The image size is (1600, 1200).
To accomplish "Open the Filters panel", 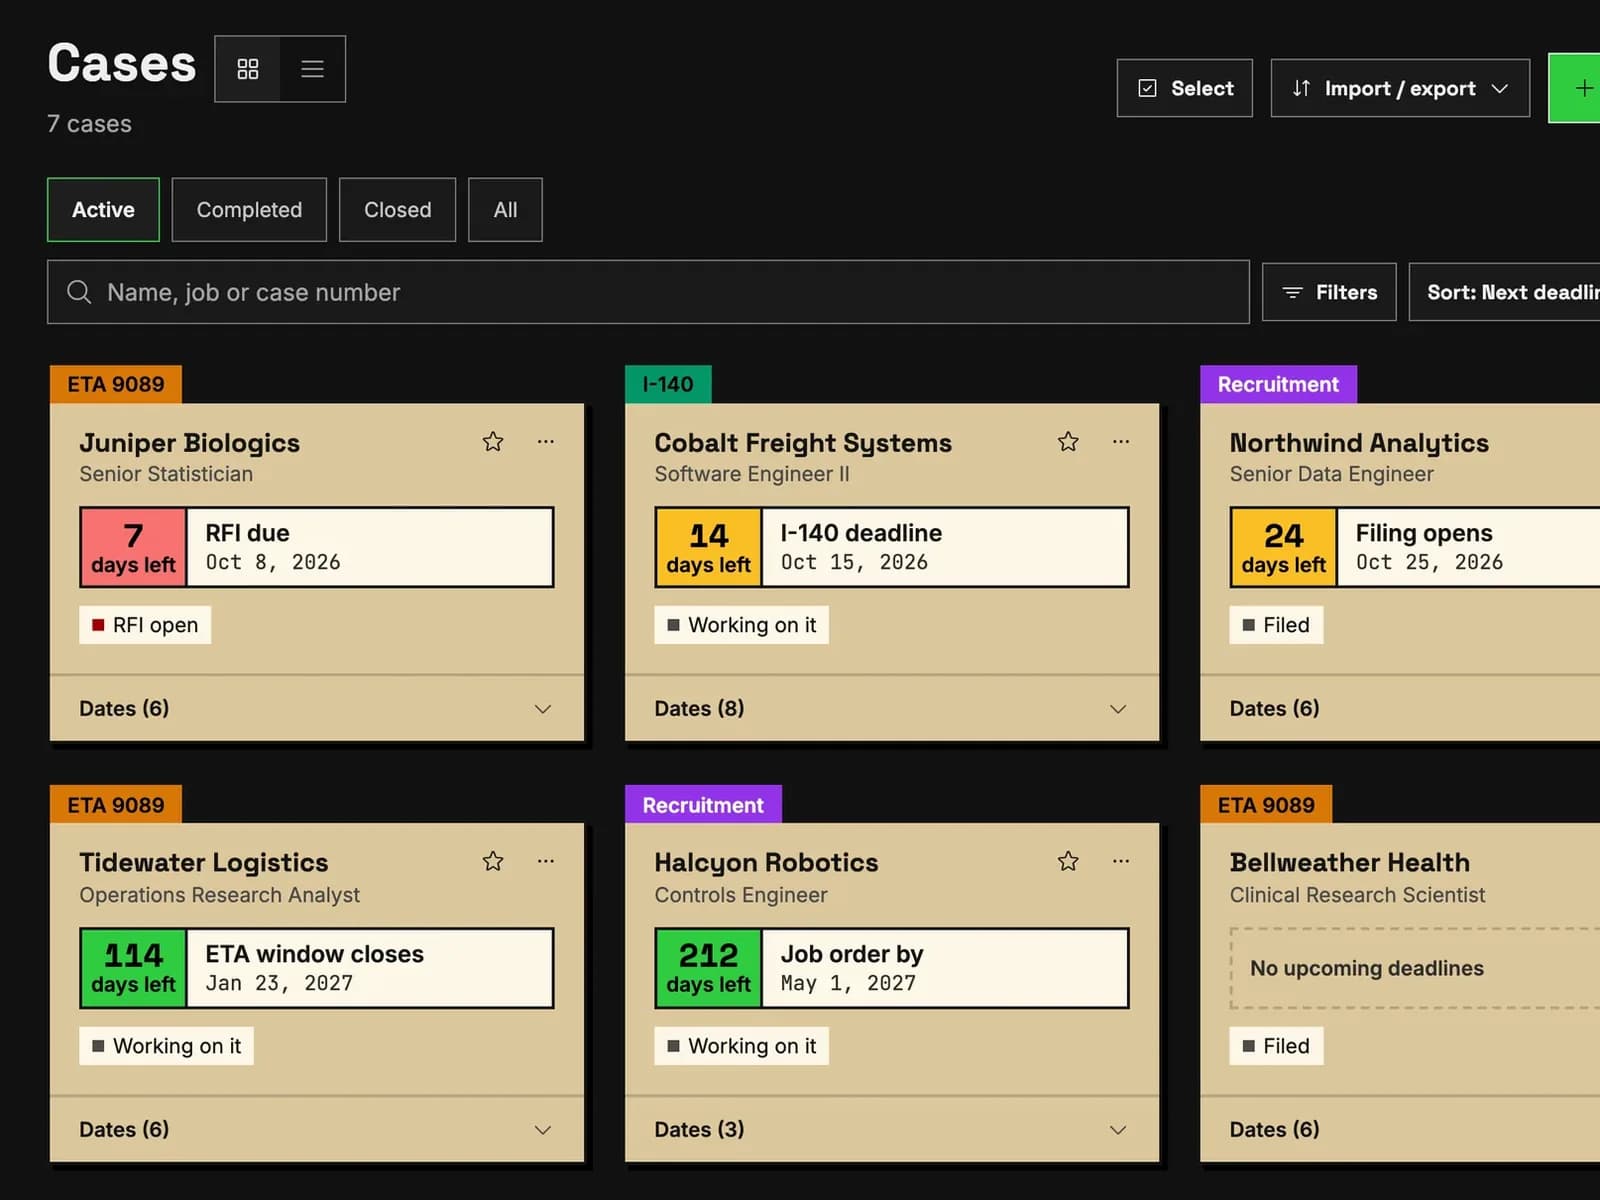I will pos(1329,292).
